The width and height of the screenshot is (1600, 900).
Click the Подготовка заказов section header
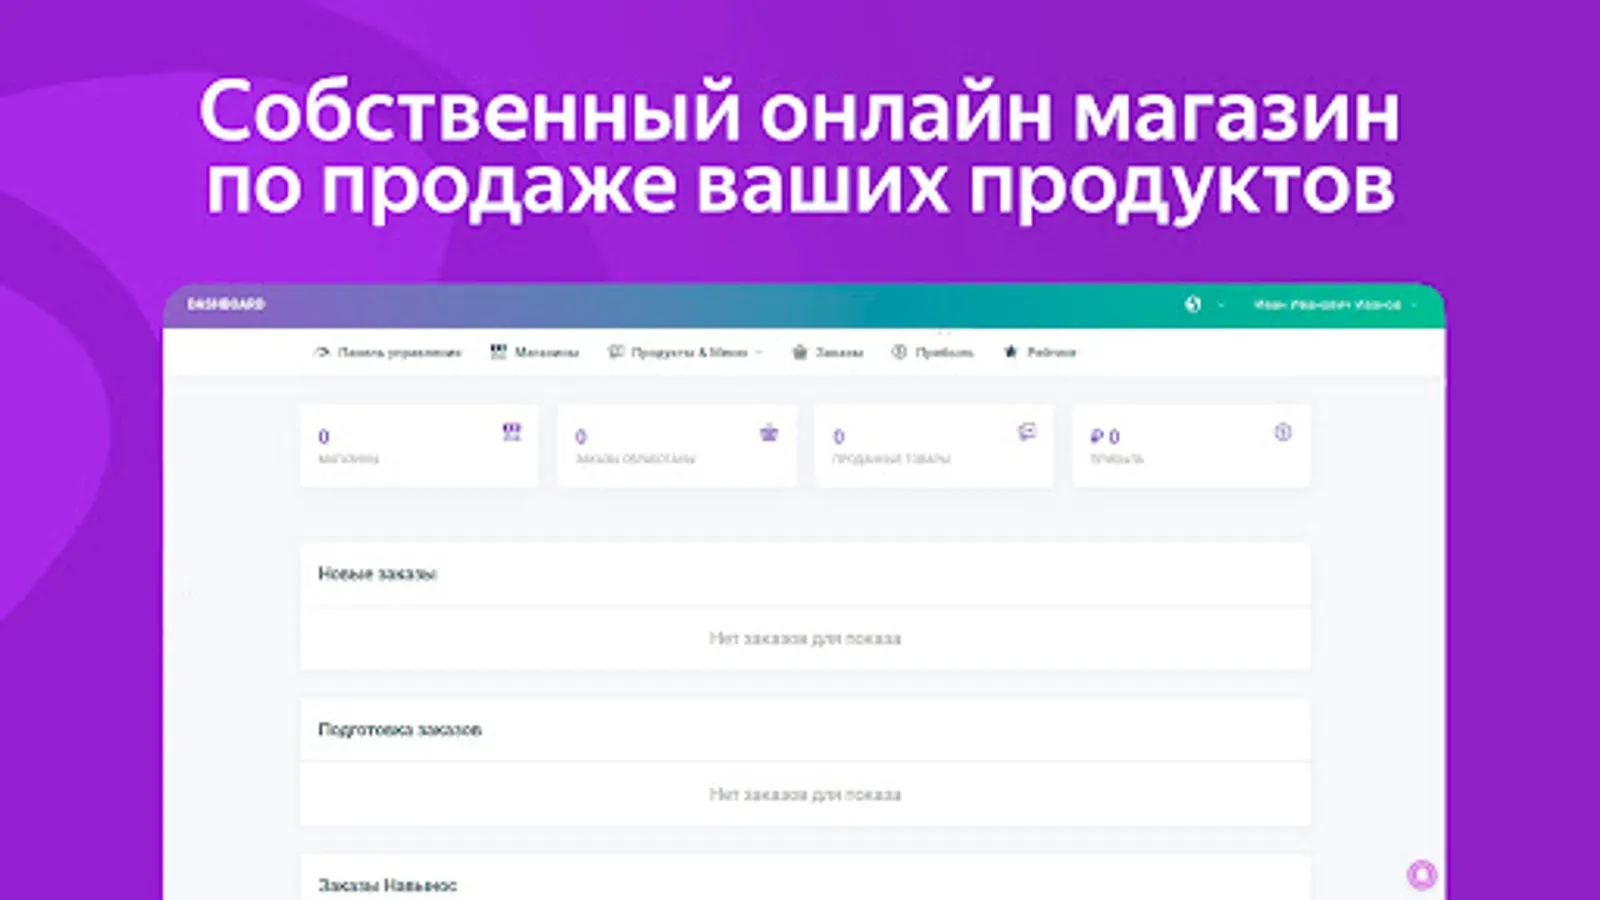400,730
